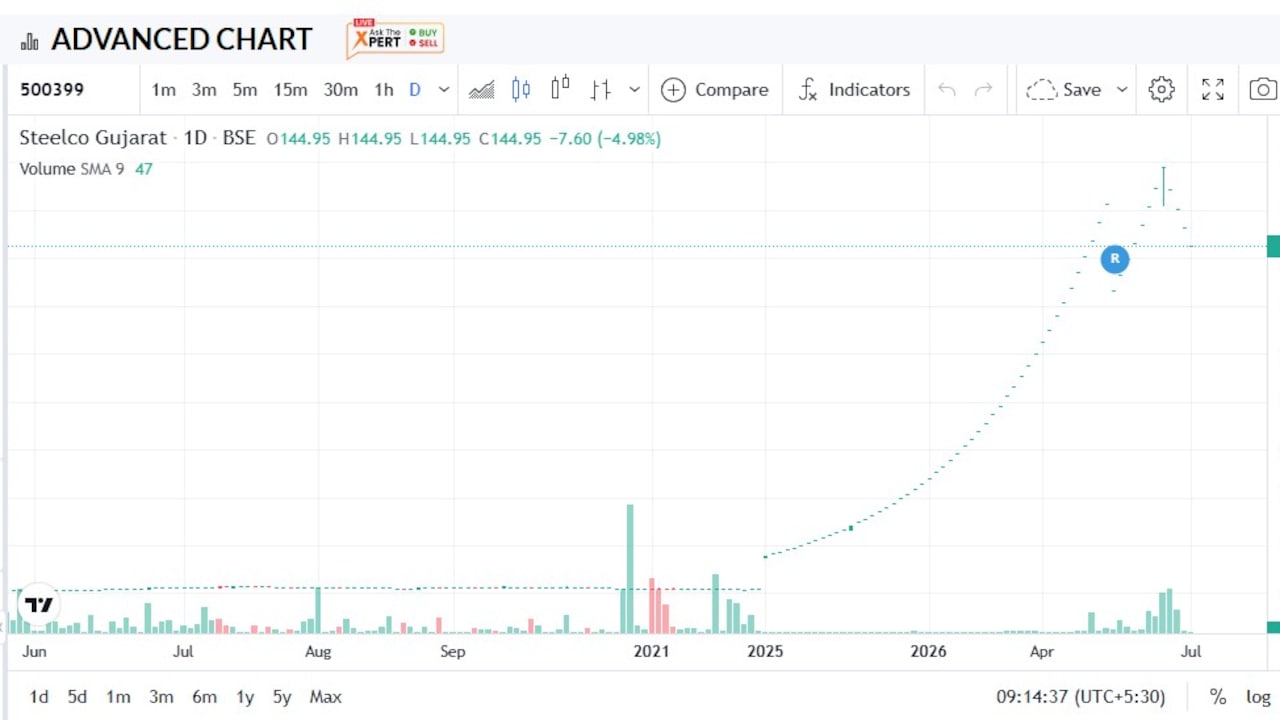Click the TradingView logo on chart
Viewport: 1280px width, 720px height.
click(39, 605)
